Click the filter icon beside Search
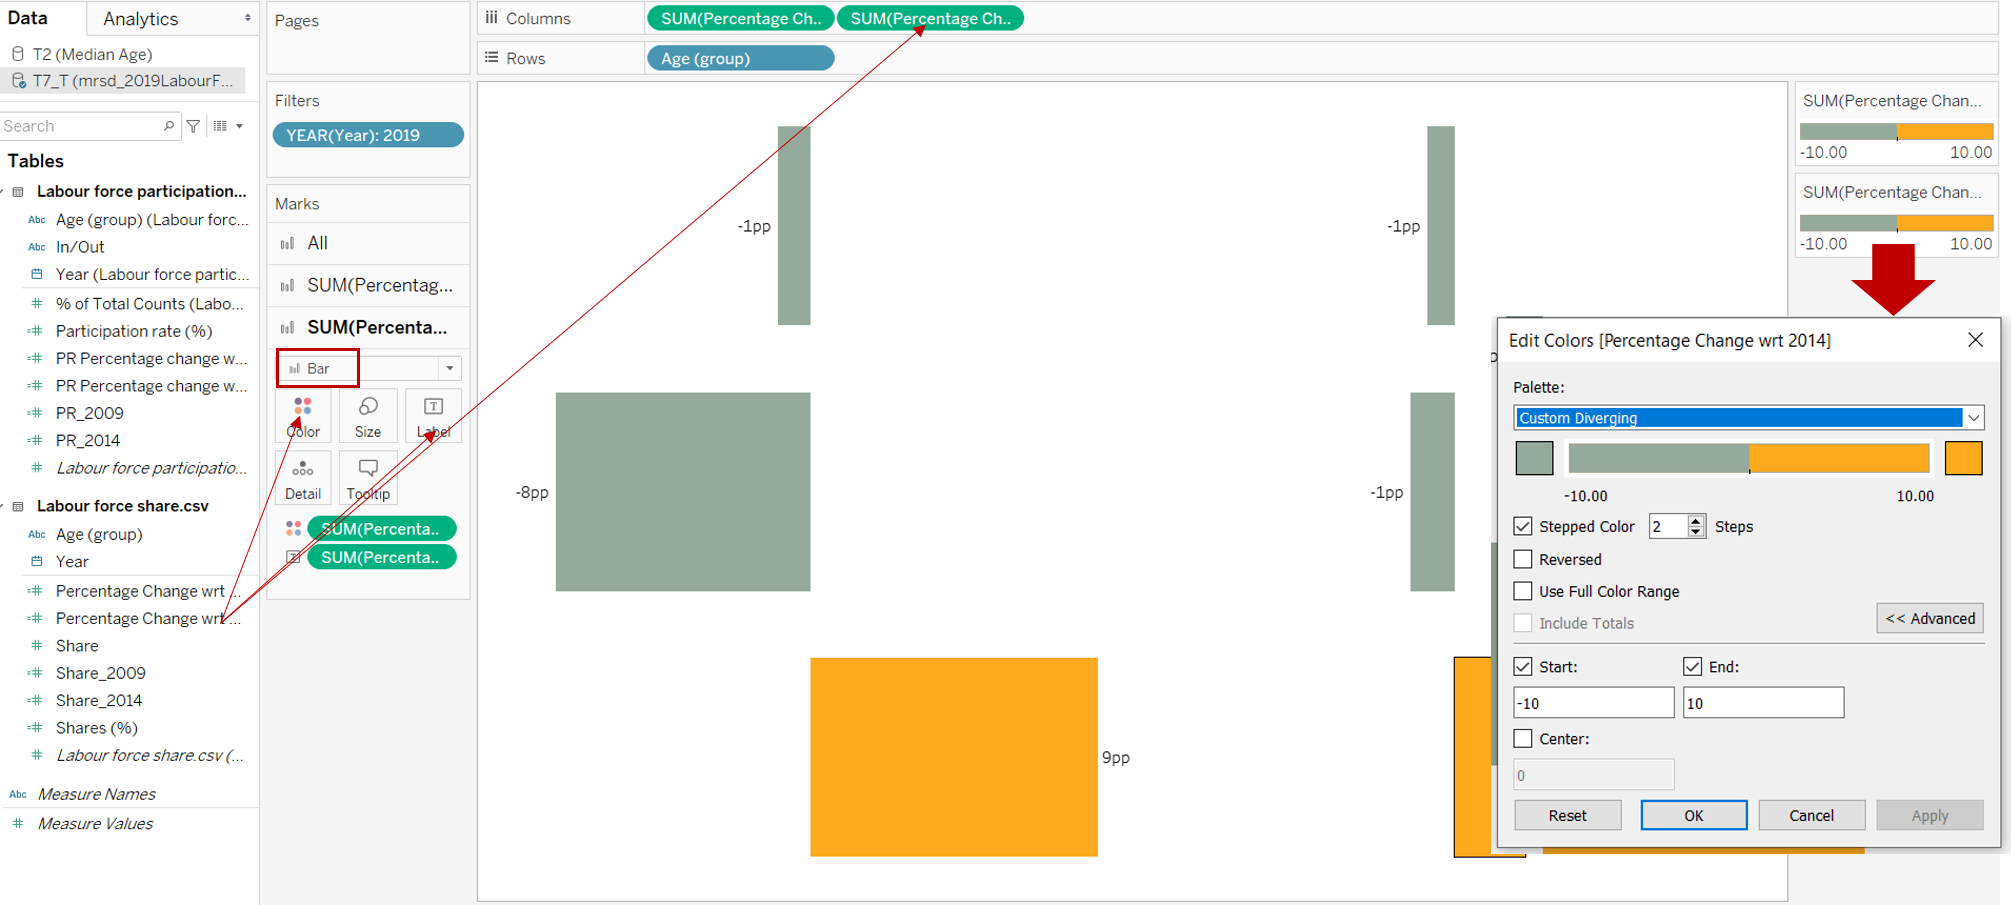2011x905 pixels. click(194, 126)
